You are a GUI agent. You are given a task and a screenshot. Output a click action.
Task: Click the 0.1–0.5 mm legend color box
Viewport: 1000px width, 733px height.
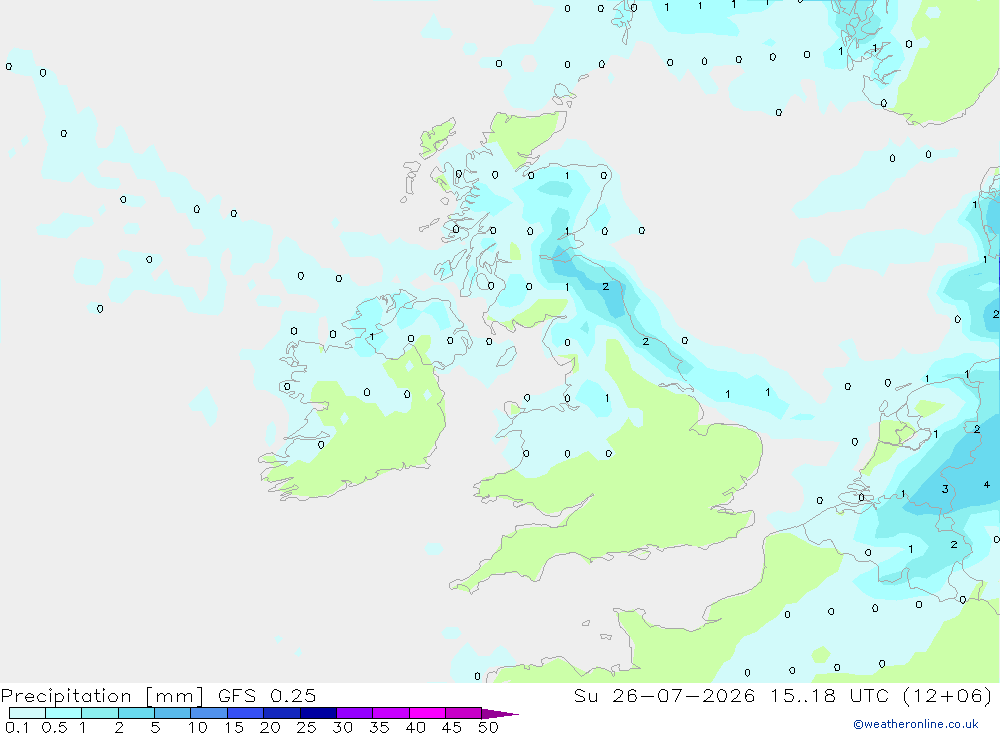coord(27,713)
